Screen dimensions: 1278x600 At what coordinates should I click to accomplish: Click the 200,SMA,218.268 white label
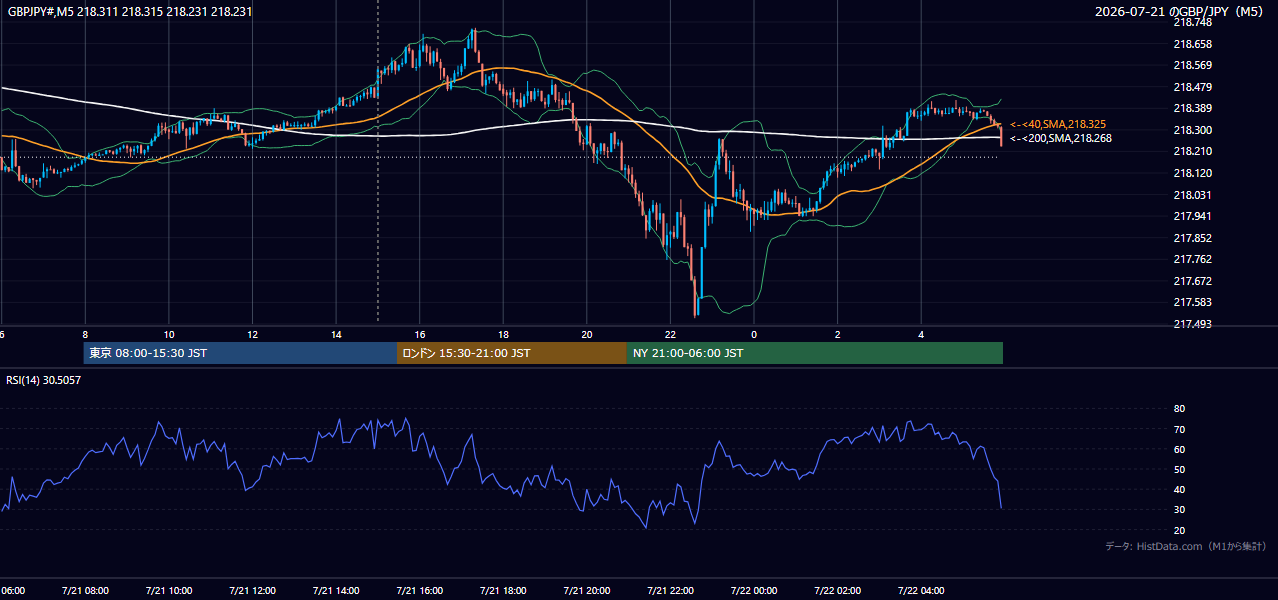click(x=1061, y=138)
